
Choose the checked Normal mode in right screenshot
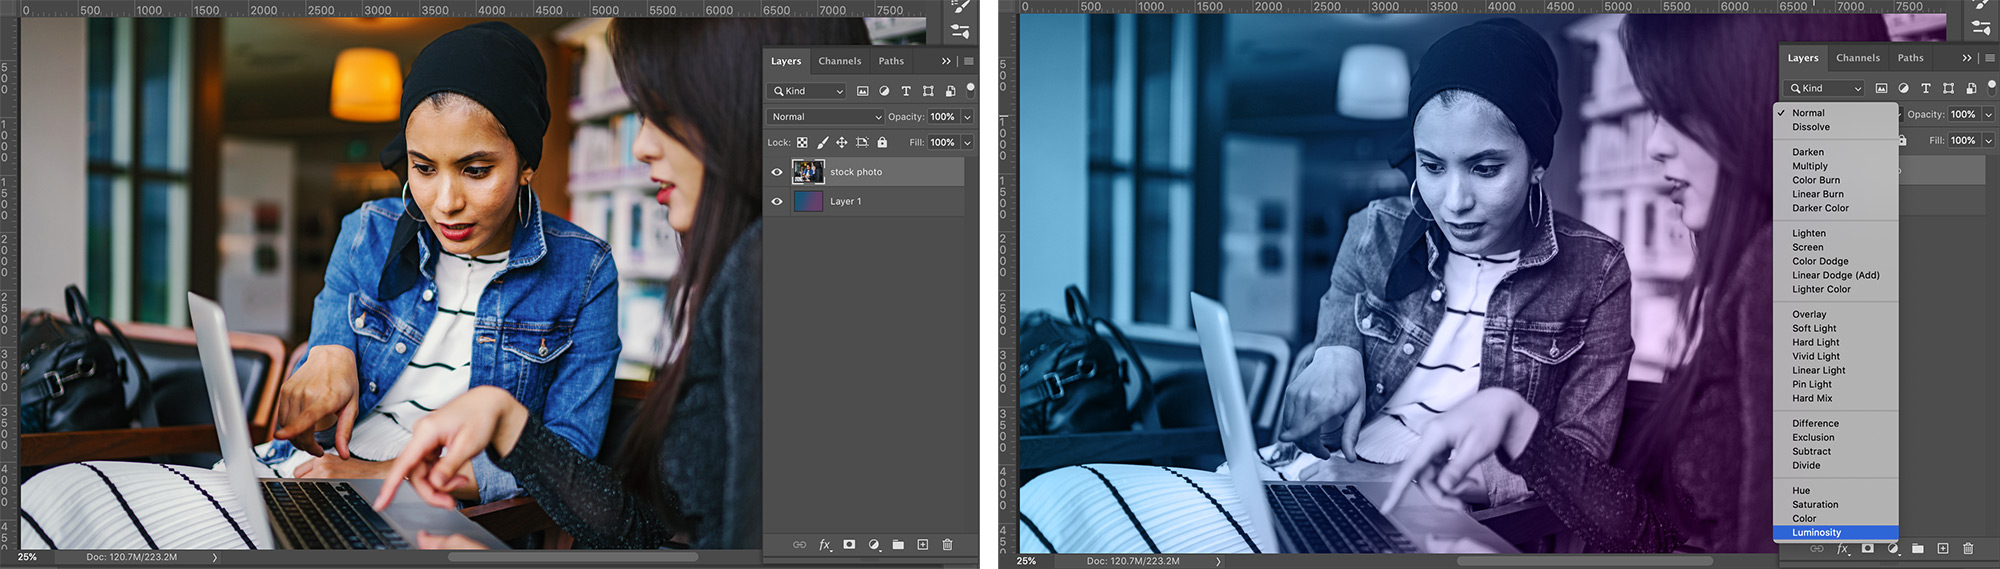pyautogui.click(x=1836, y=113)
